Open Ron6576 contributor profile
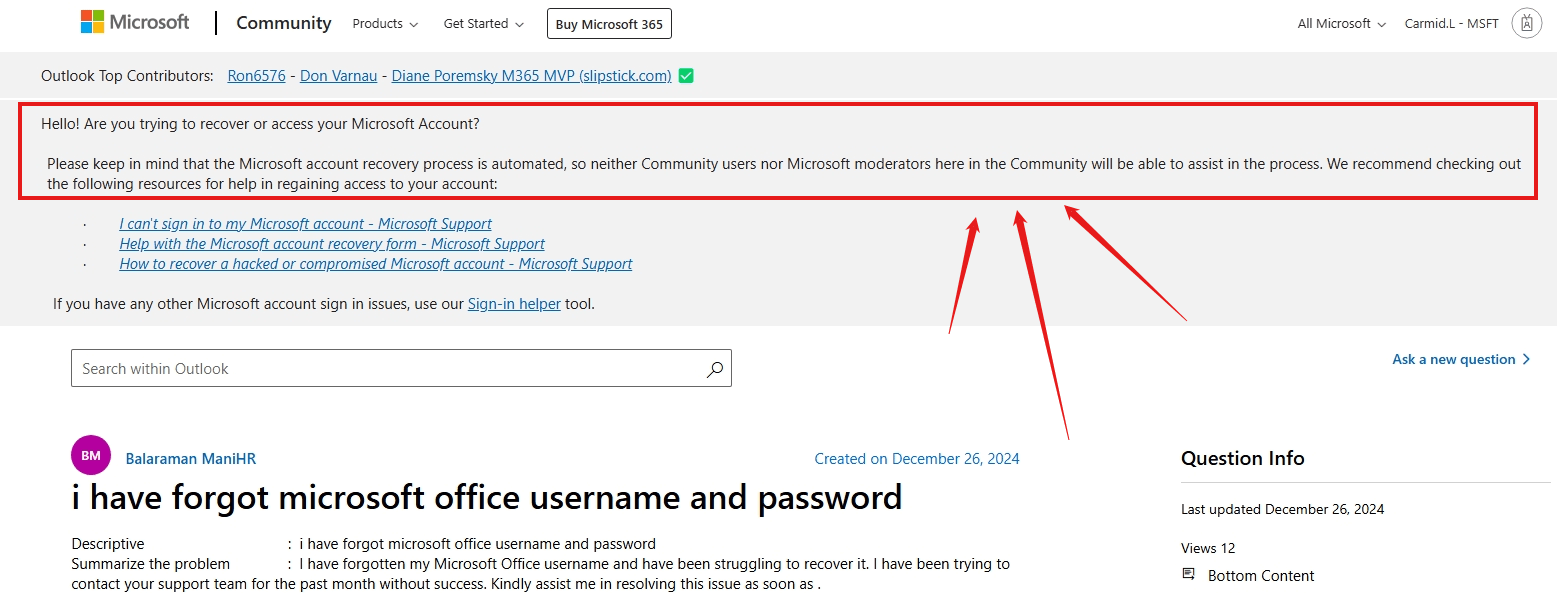 coord(256,76)
